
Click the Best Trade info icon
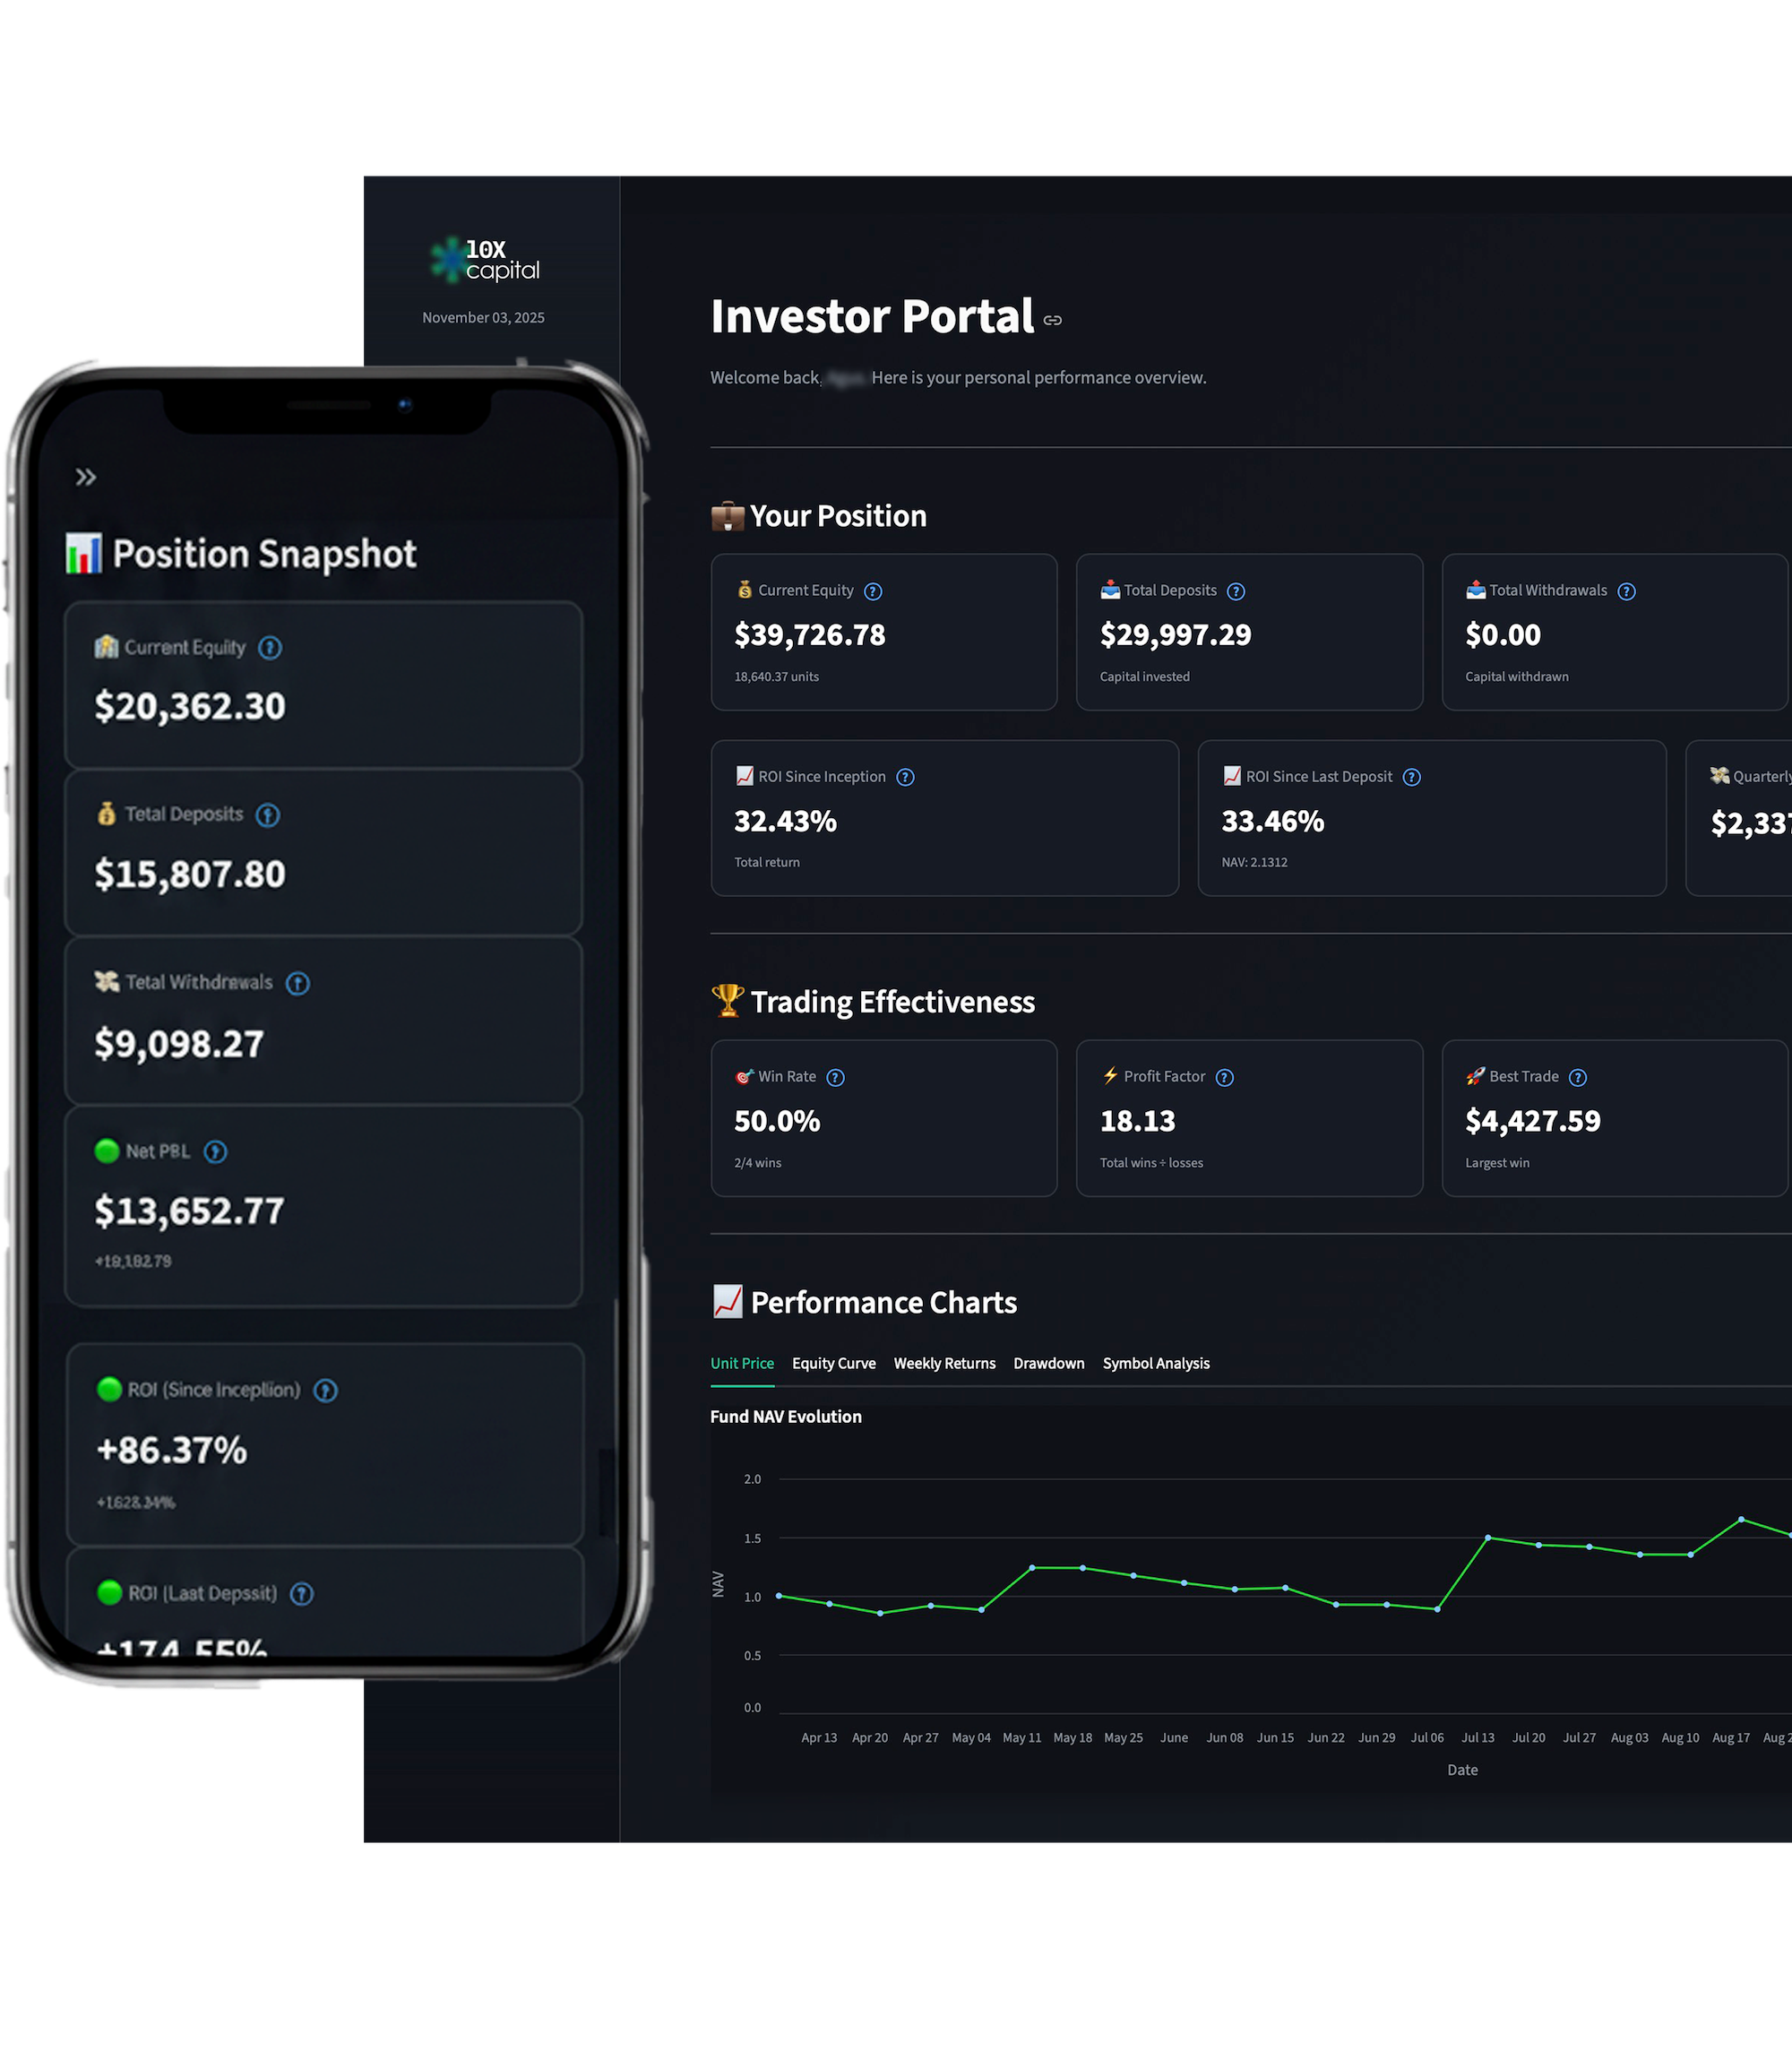(x=1578, y=1077)
